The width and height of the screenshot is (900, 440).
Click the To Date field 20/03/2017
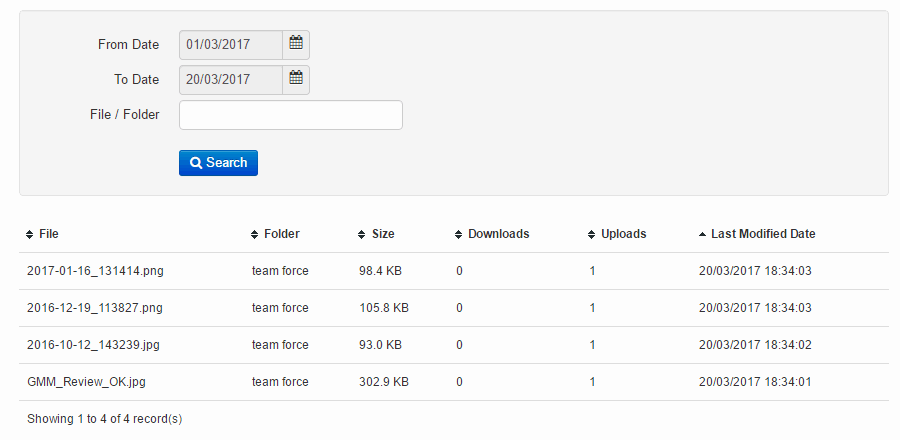(231, 80)
